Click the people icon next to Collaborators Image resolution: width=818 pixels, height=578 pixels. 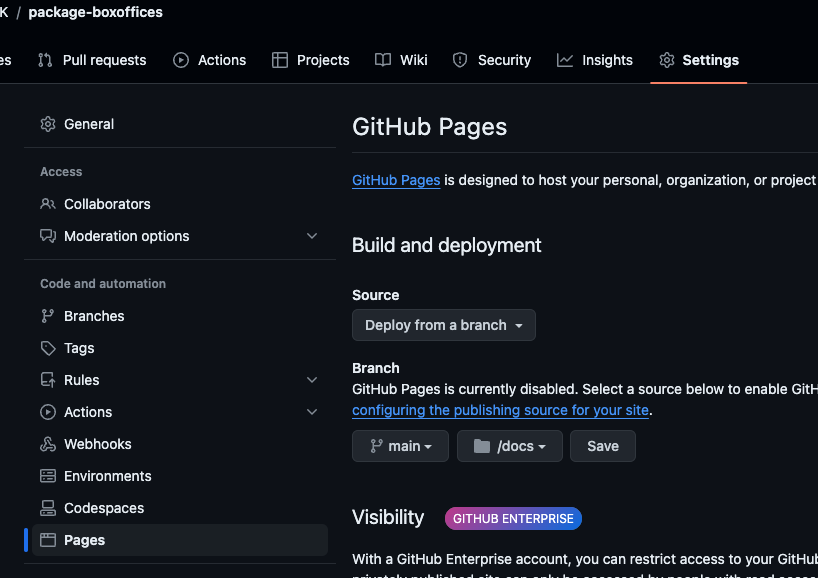click(x=48, y=204)
